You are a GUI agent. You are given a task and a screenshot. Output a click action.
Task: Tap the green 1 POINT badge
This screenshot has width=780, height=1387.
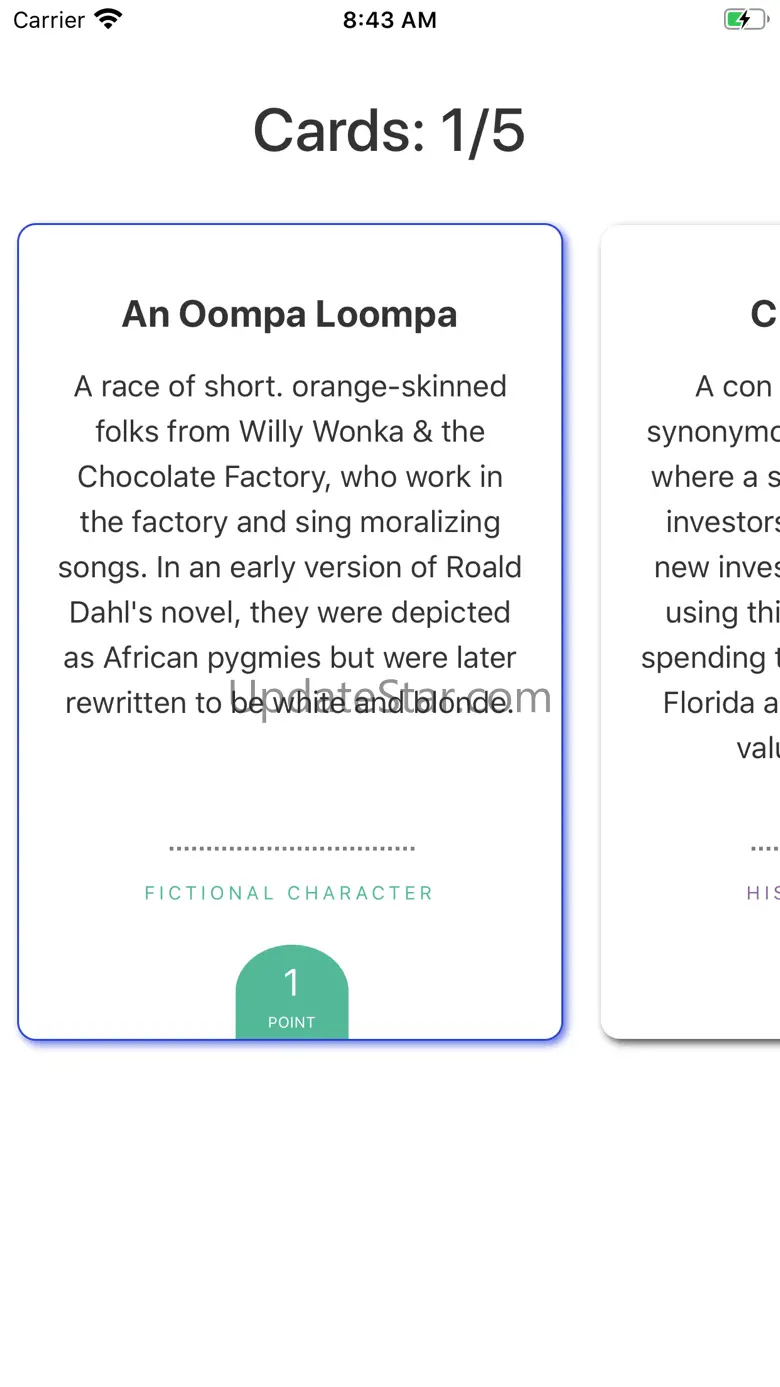point(292,993)
